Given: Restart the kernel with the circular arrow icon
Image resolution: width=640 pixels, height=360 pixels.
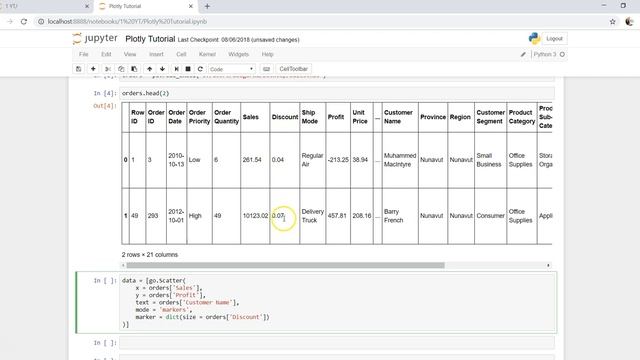Looking at the screenshot, I should point(200,69).
